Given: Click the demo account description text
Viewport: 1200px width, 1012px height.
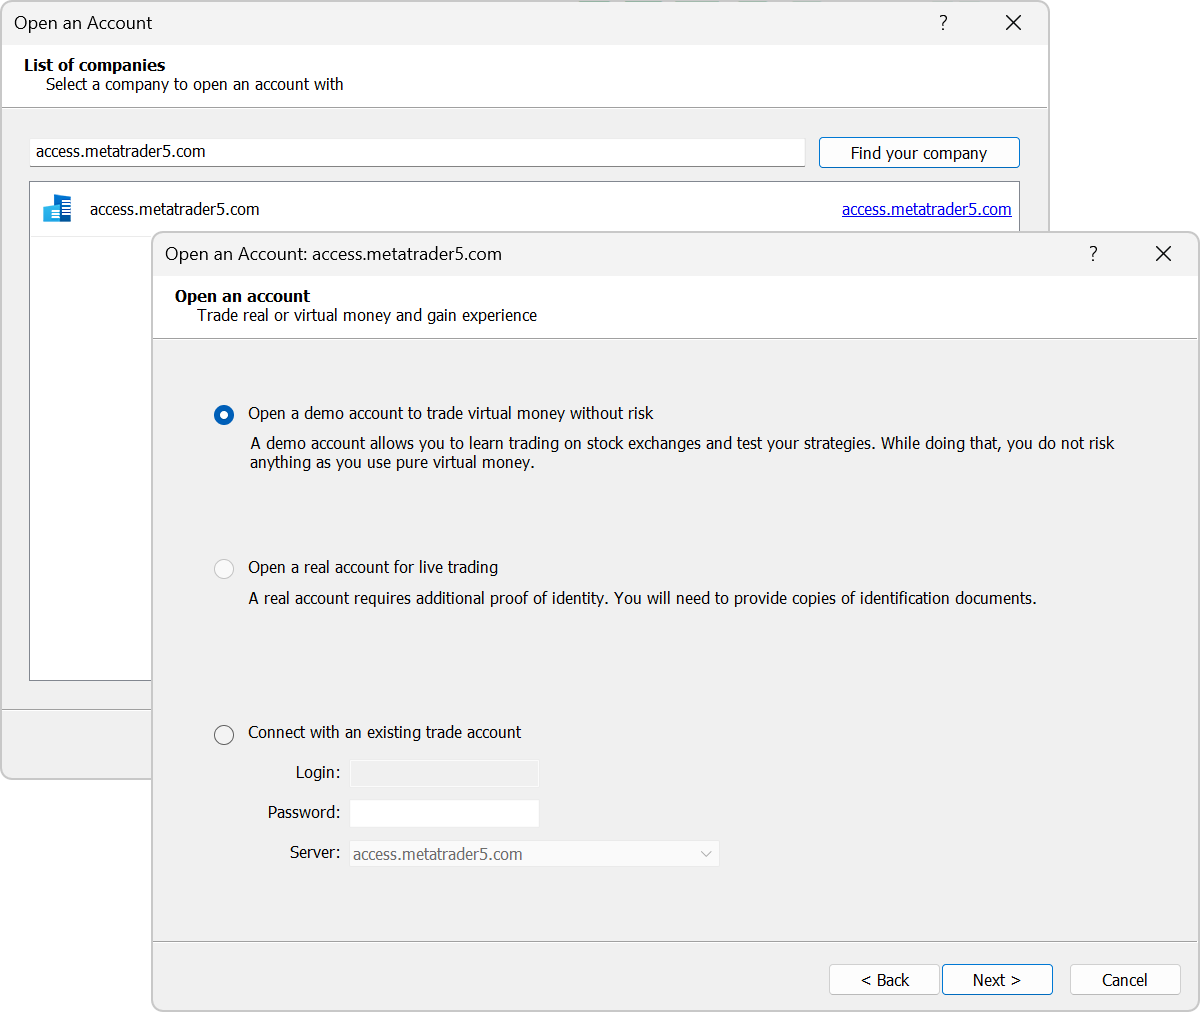Looking at the screenshot, I should point(682,453).
